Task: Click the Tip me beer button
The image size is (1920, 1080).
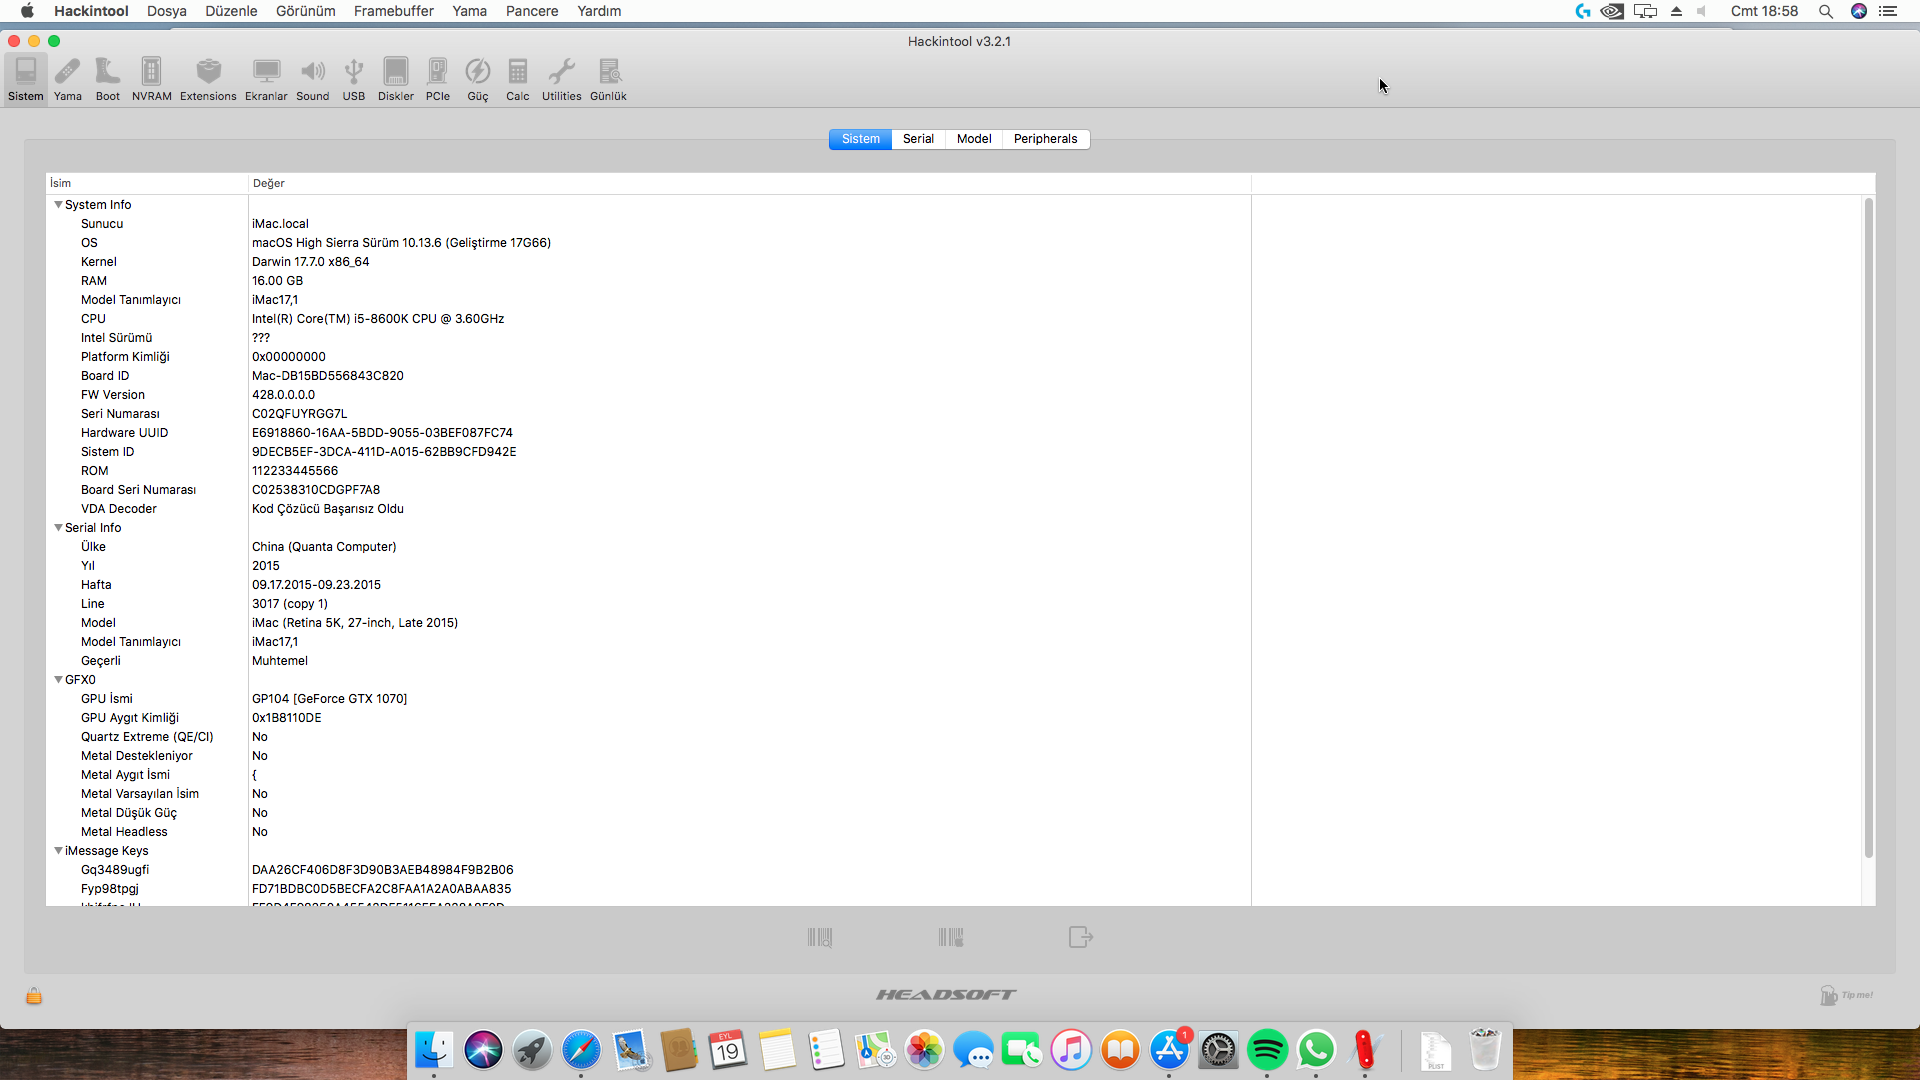Action: point(1845,995)
